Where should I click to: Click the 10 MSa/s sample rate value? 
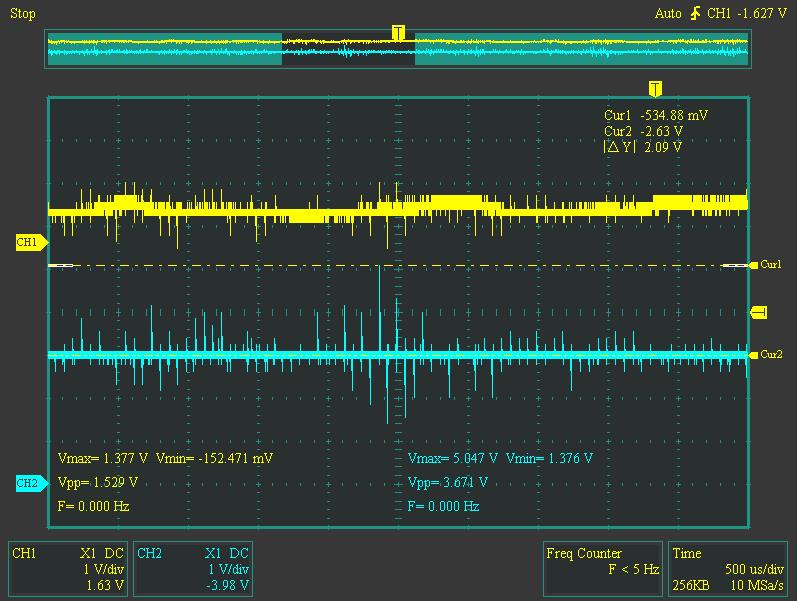757,586
